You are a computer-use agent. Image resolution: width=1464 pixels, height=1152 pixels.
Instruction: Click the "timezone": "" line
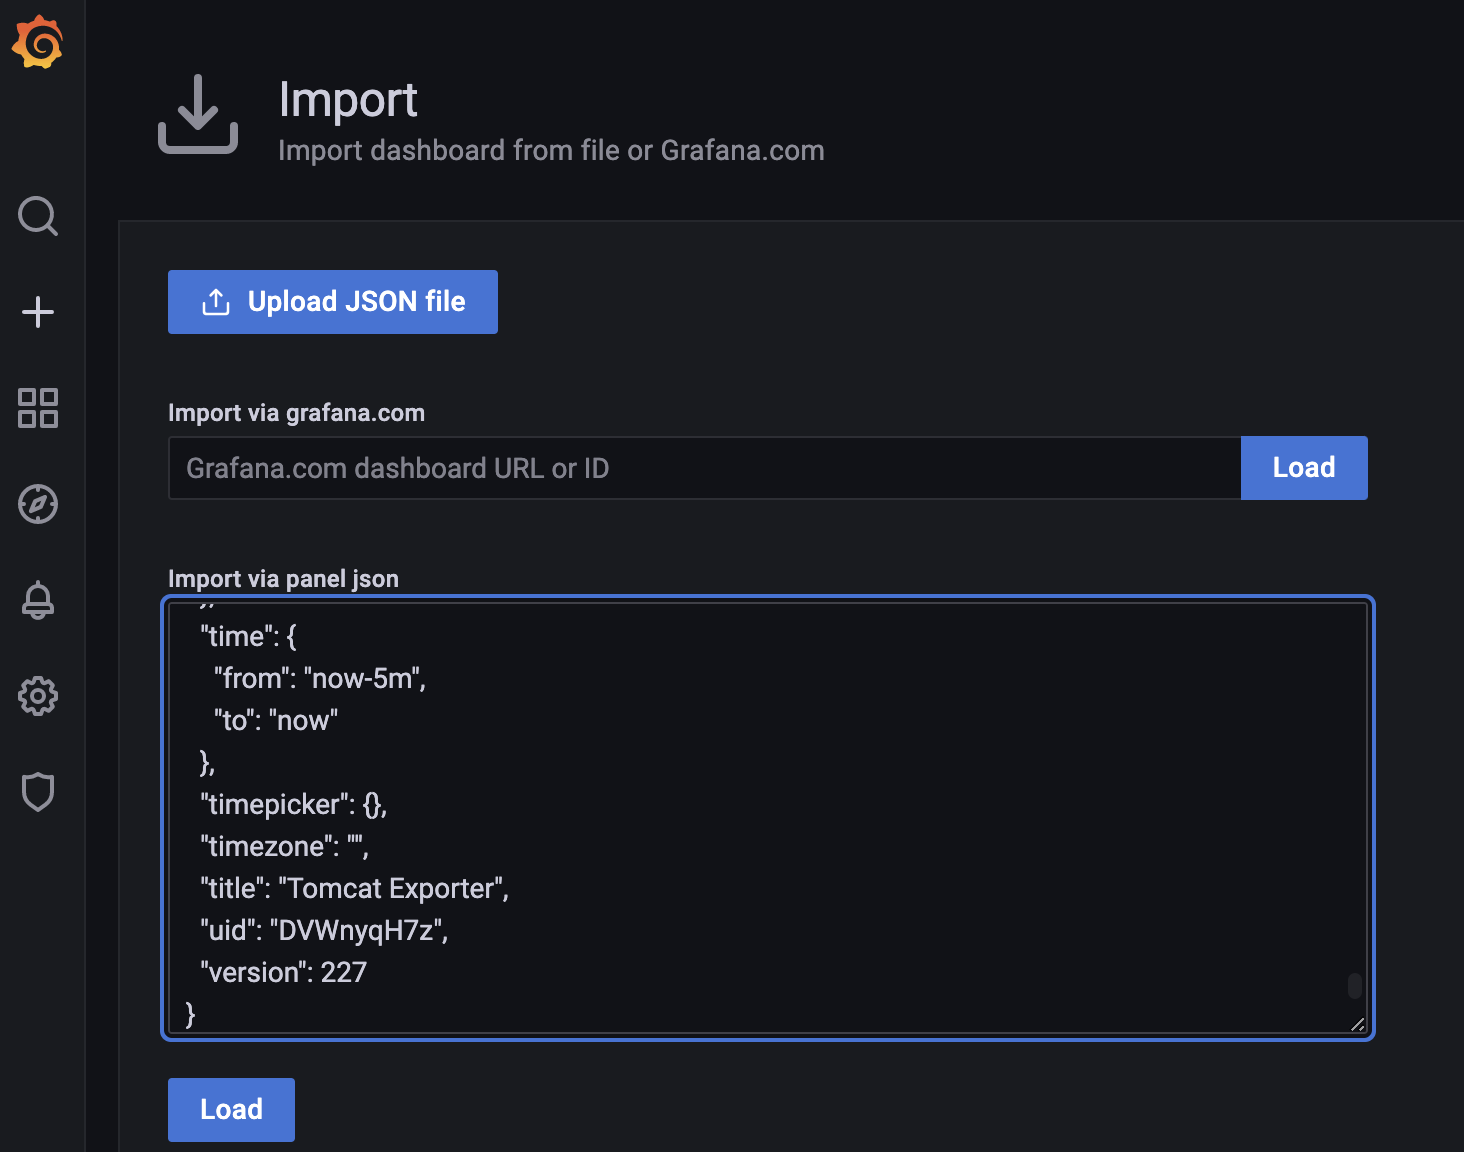(285, 846)
